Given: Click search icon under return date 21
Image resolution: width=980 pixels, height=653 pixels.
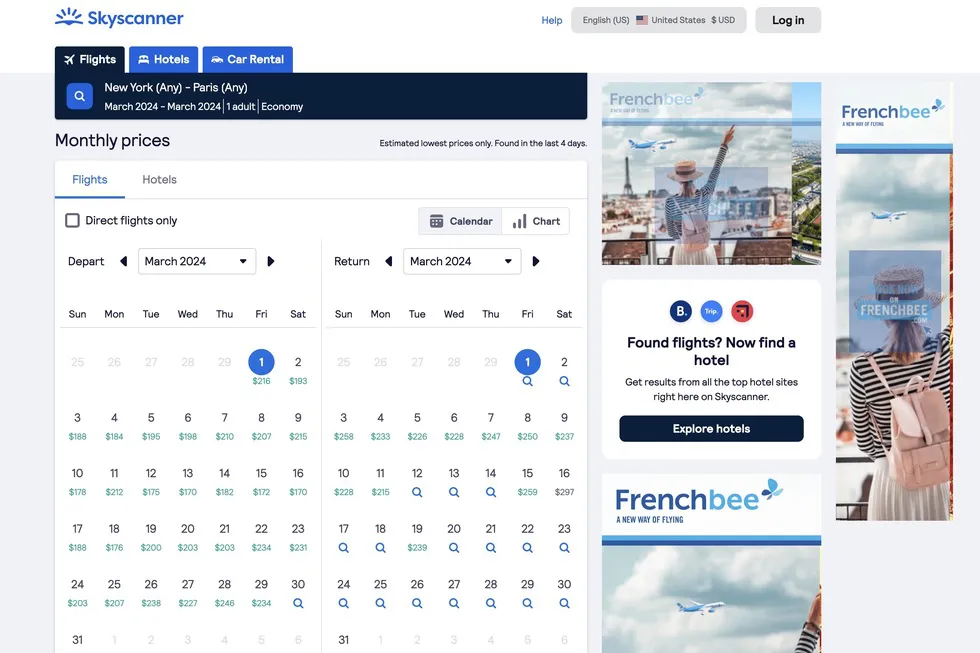Looking at the screenshot, I should (x=491, y=548).
